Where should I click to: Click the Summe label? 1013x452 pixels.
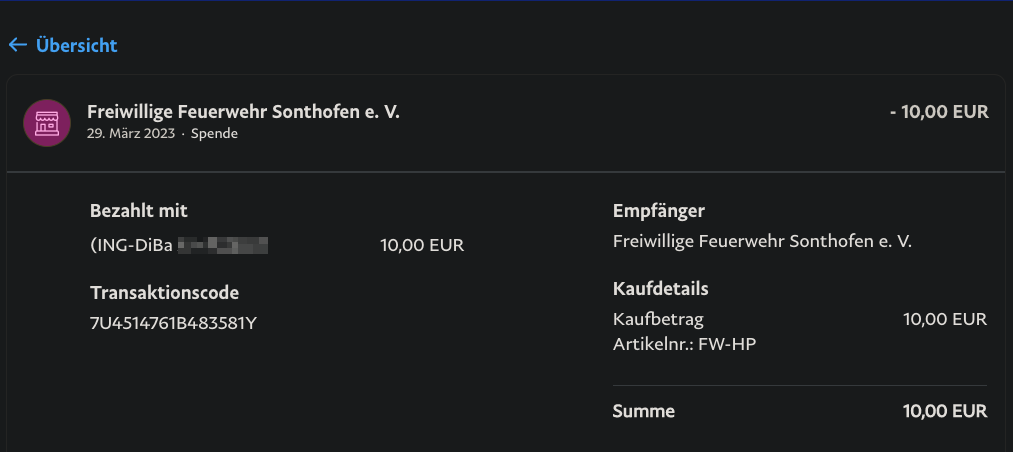point(643,411)
